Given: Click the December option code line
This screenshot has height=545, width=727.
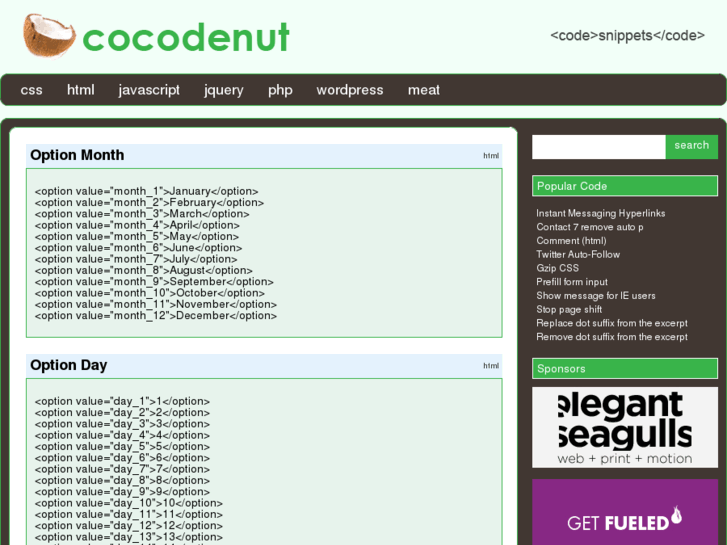Looking at the screenshot, I should click(x=156, y=316).
